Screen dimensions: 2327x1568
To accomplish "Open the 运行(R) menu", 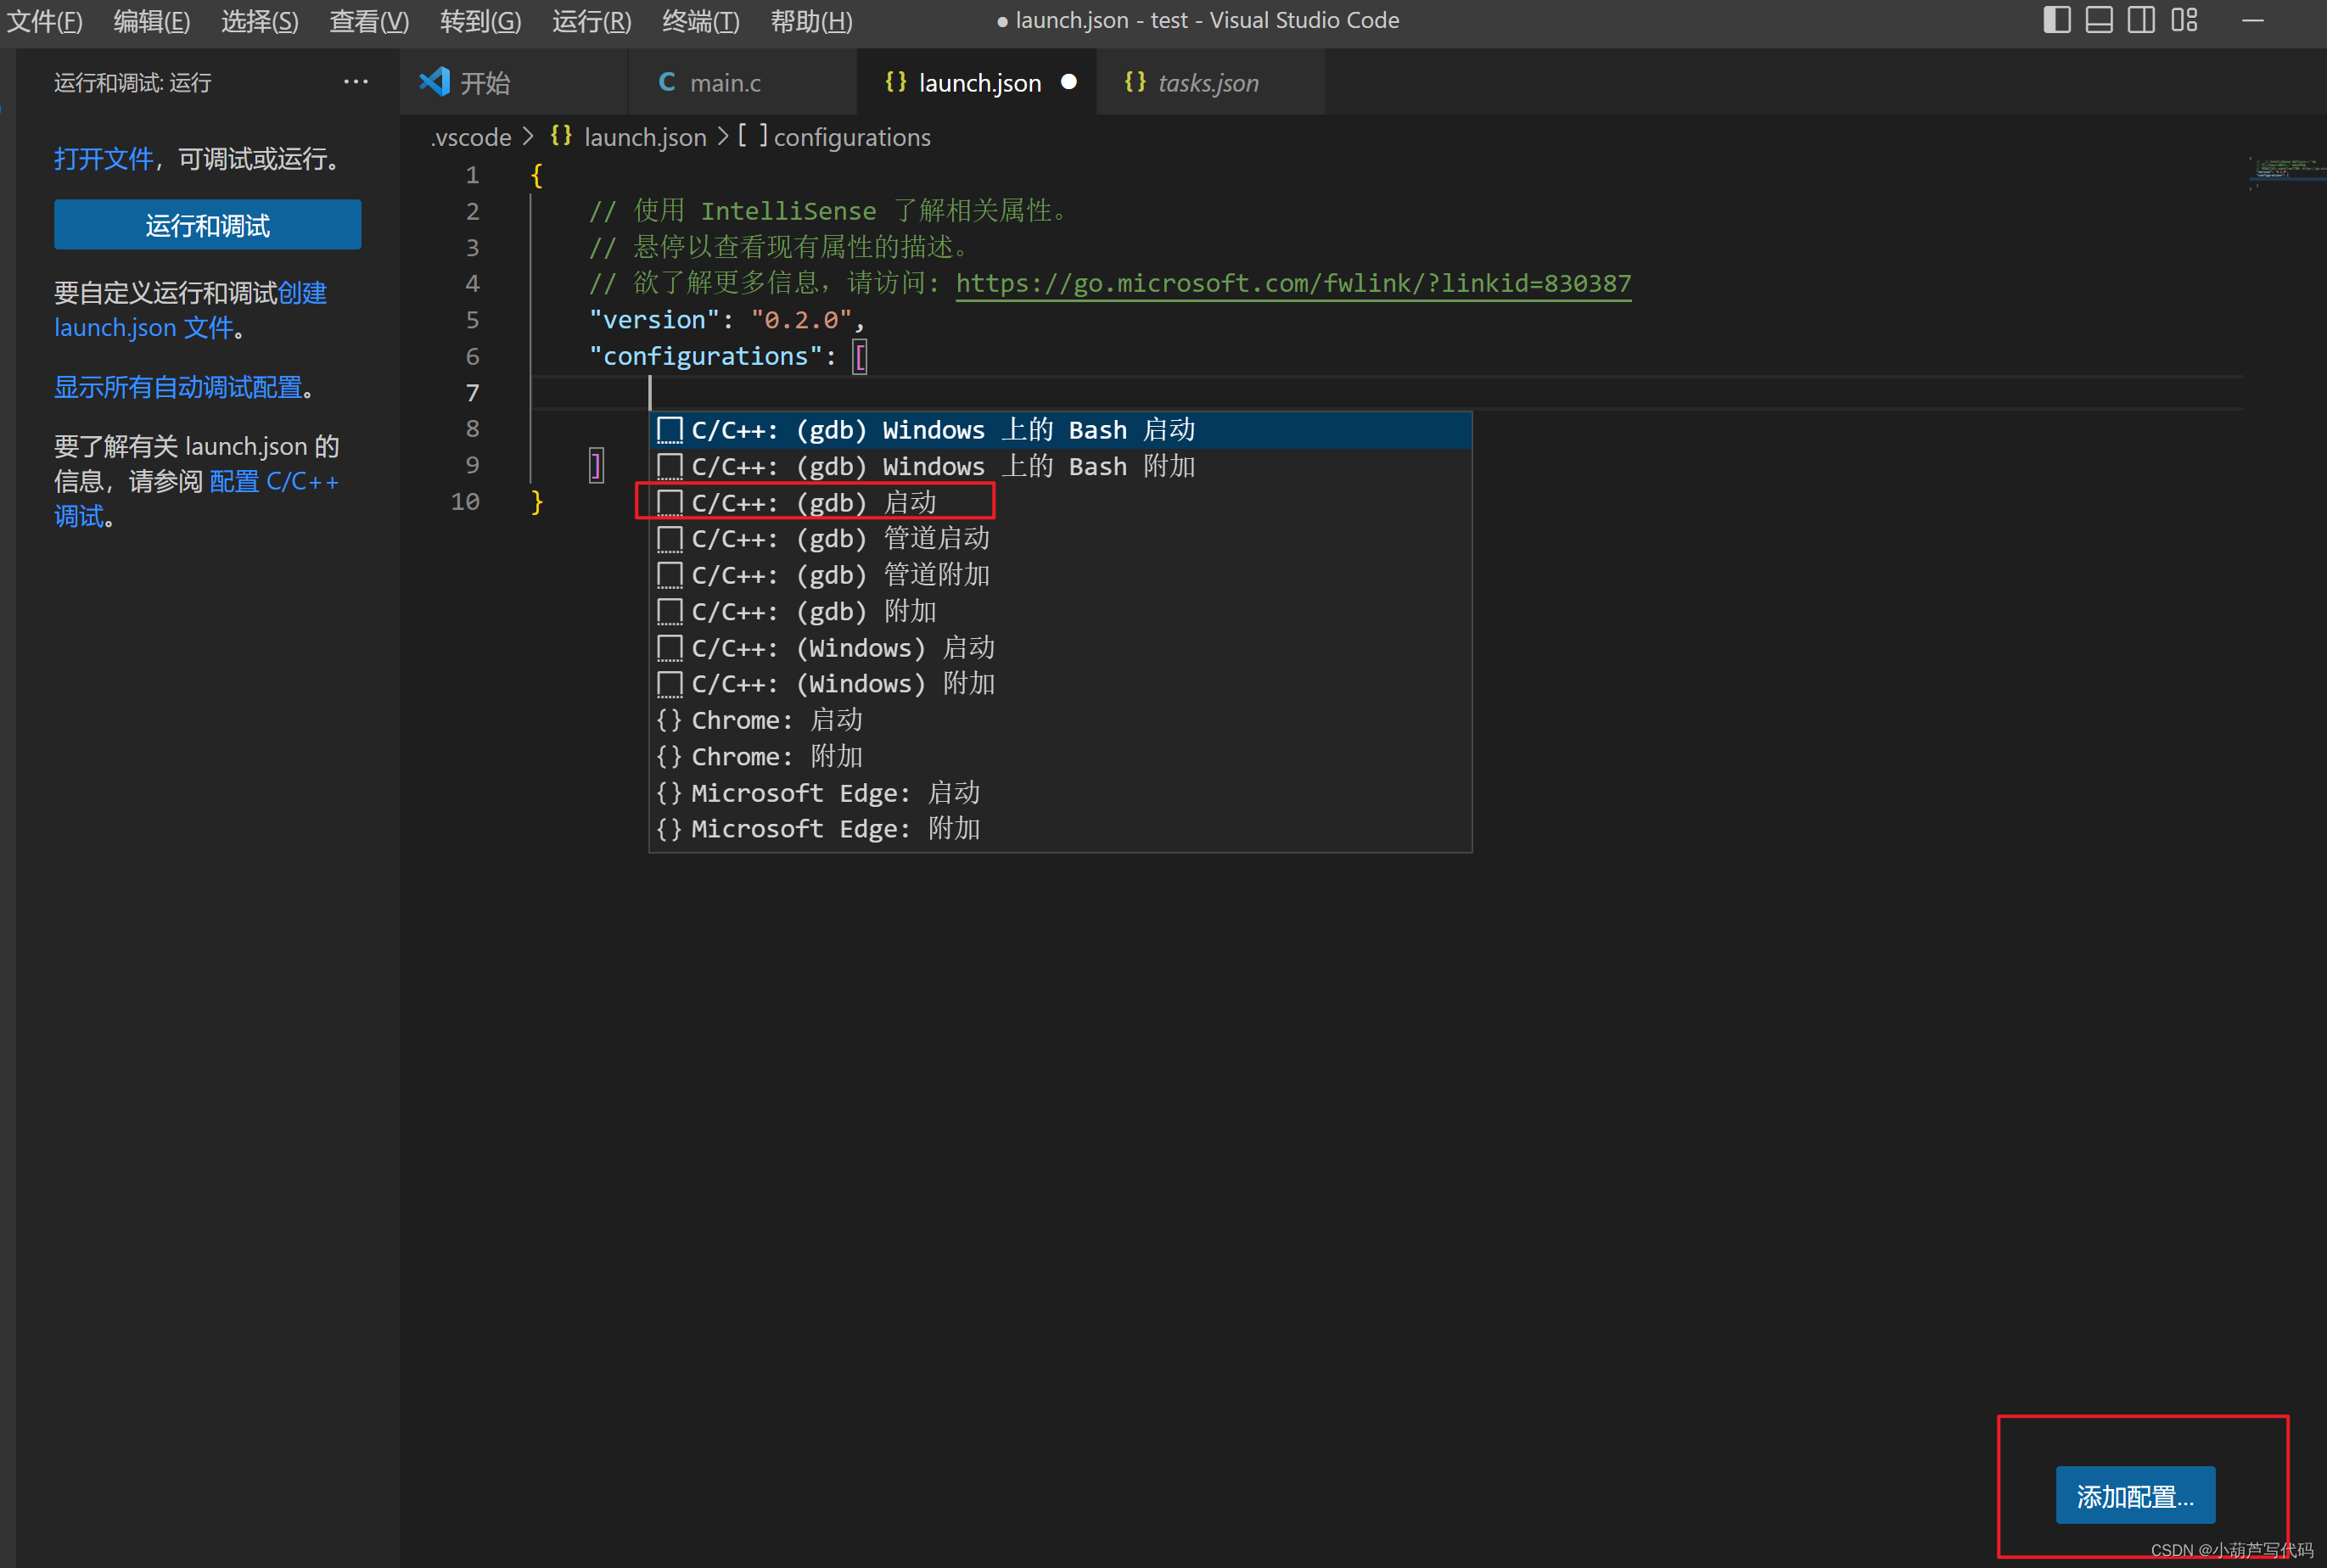I will (591, 21).
